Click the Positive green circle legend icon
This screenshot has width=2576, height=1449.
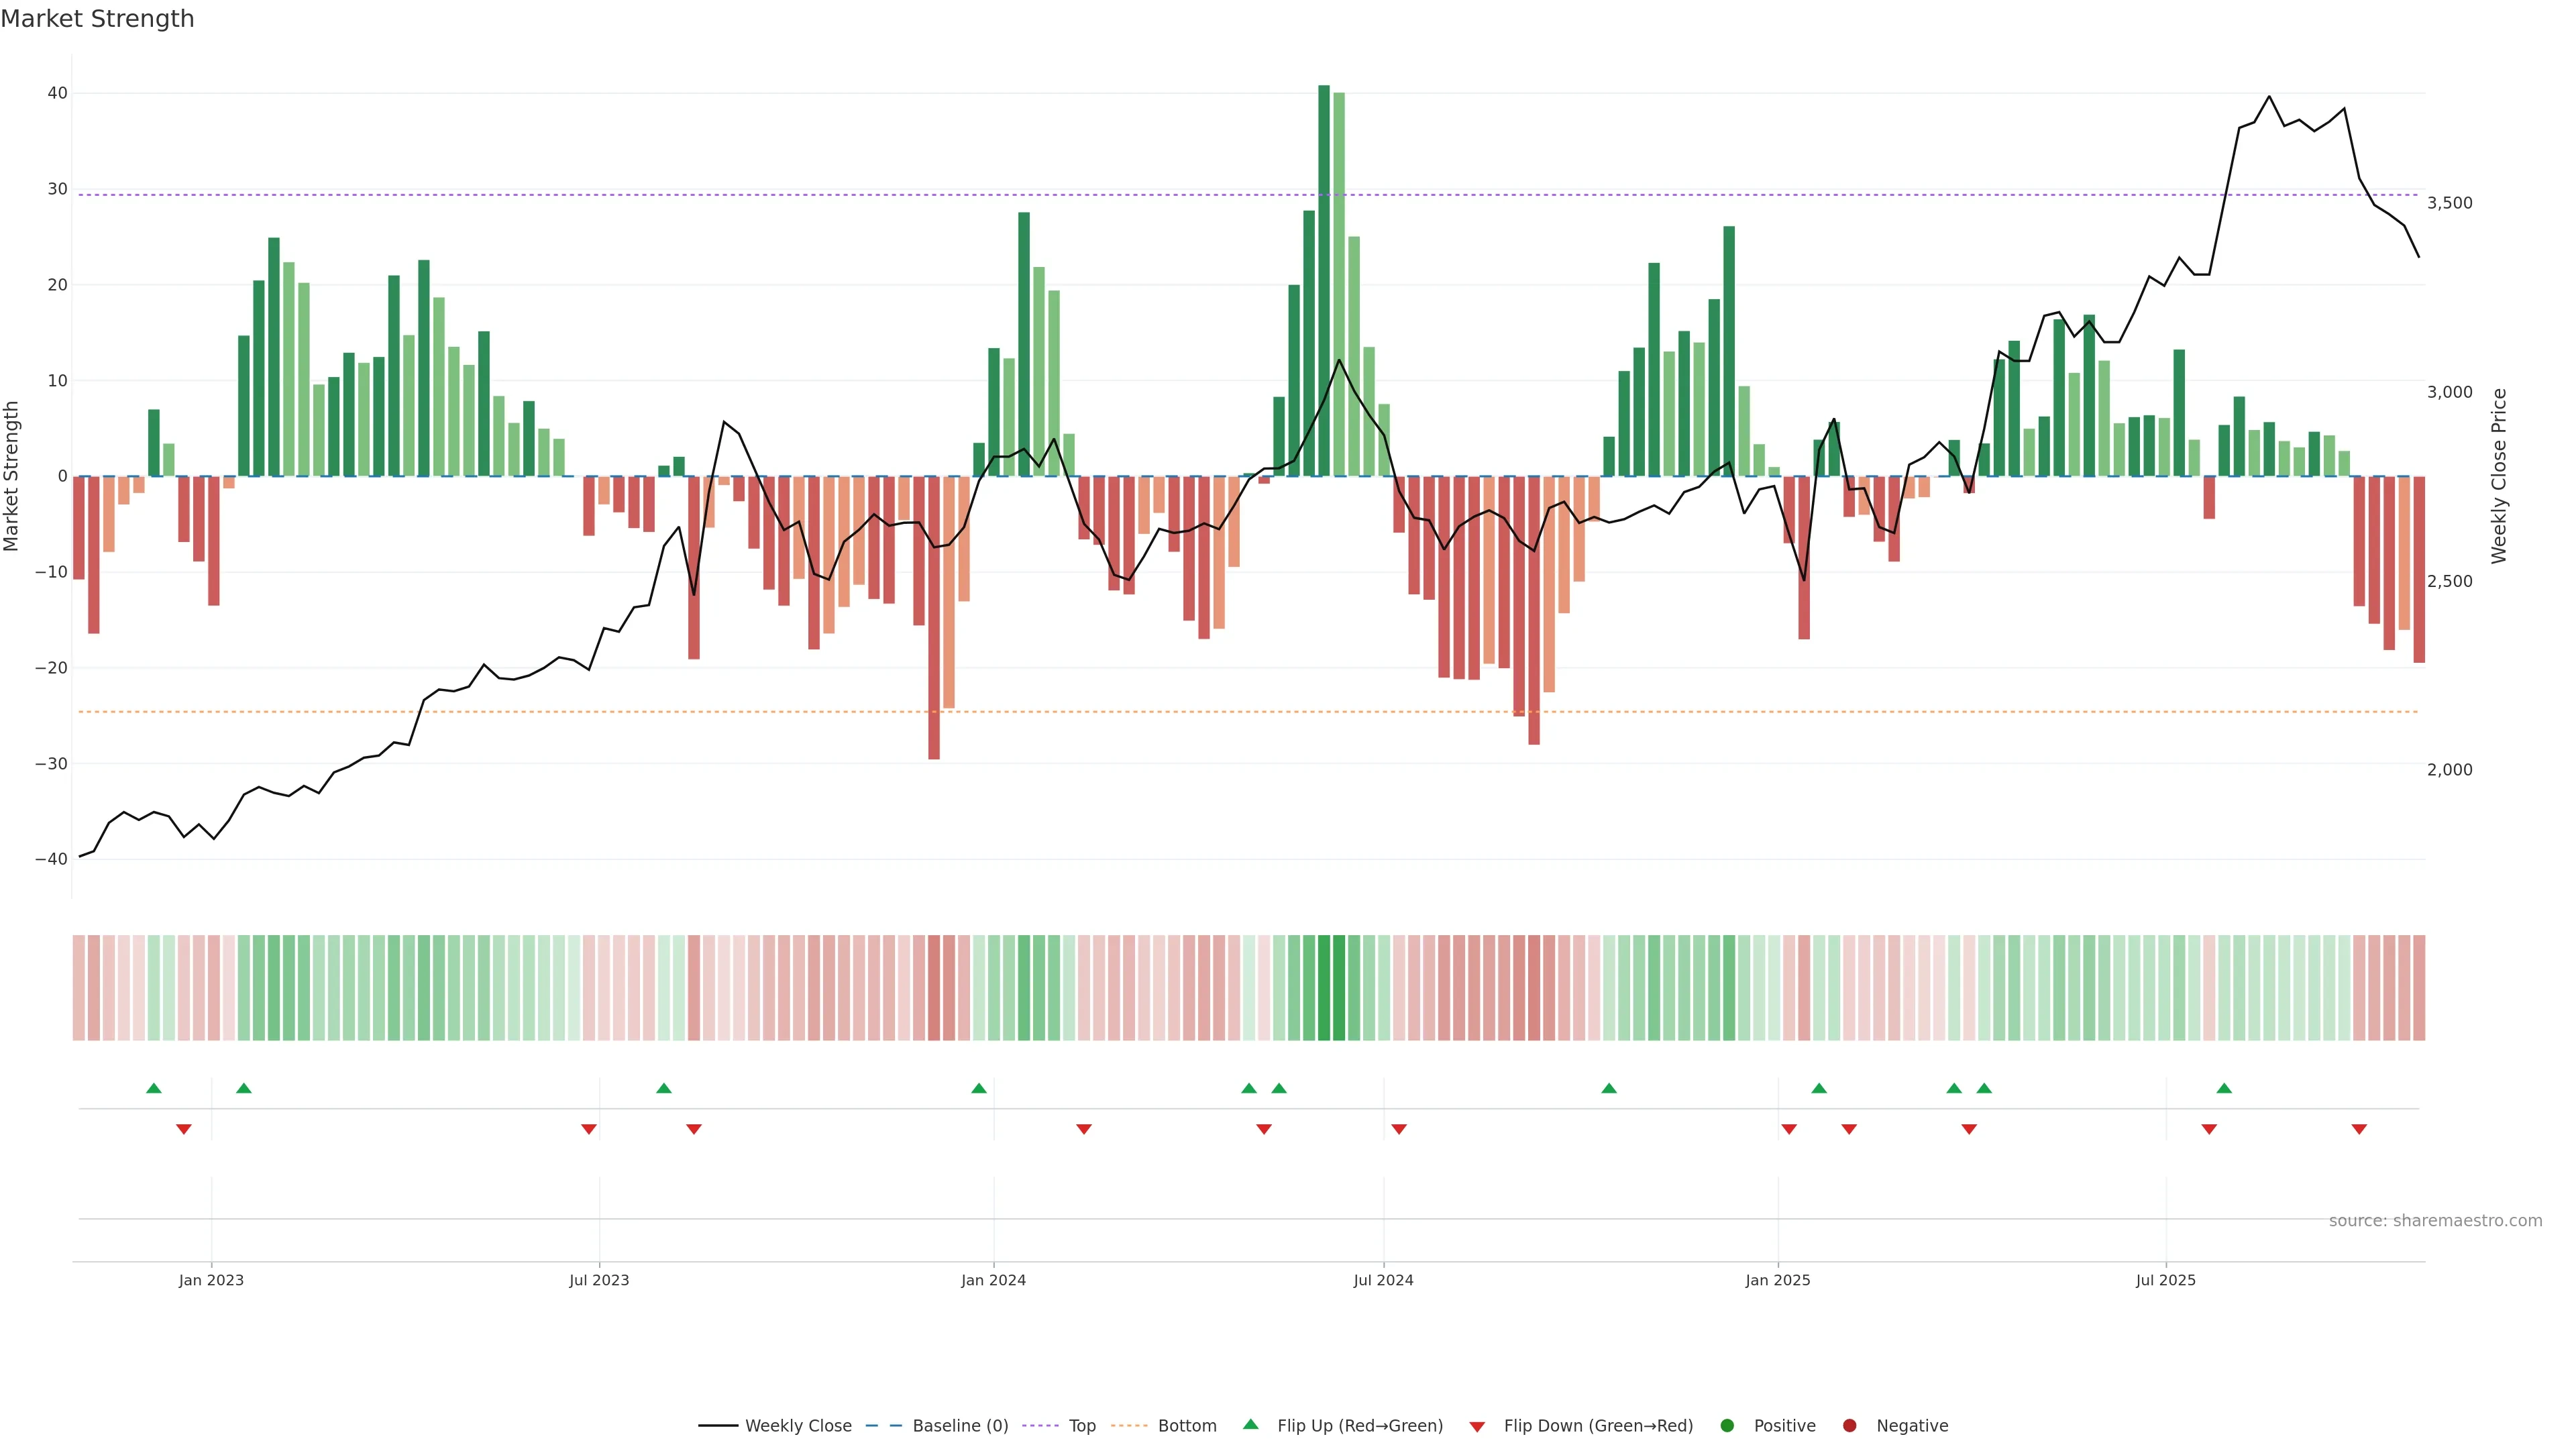click(x=1727, y=1426)
